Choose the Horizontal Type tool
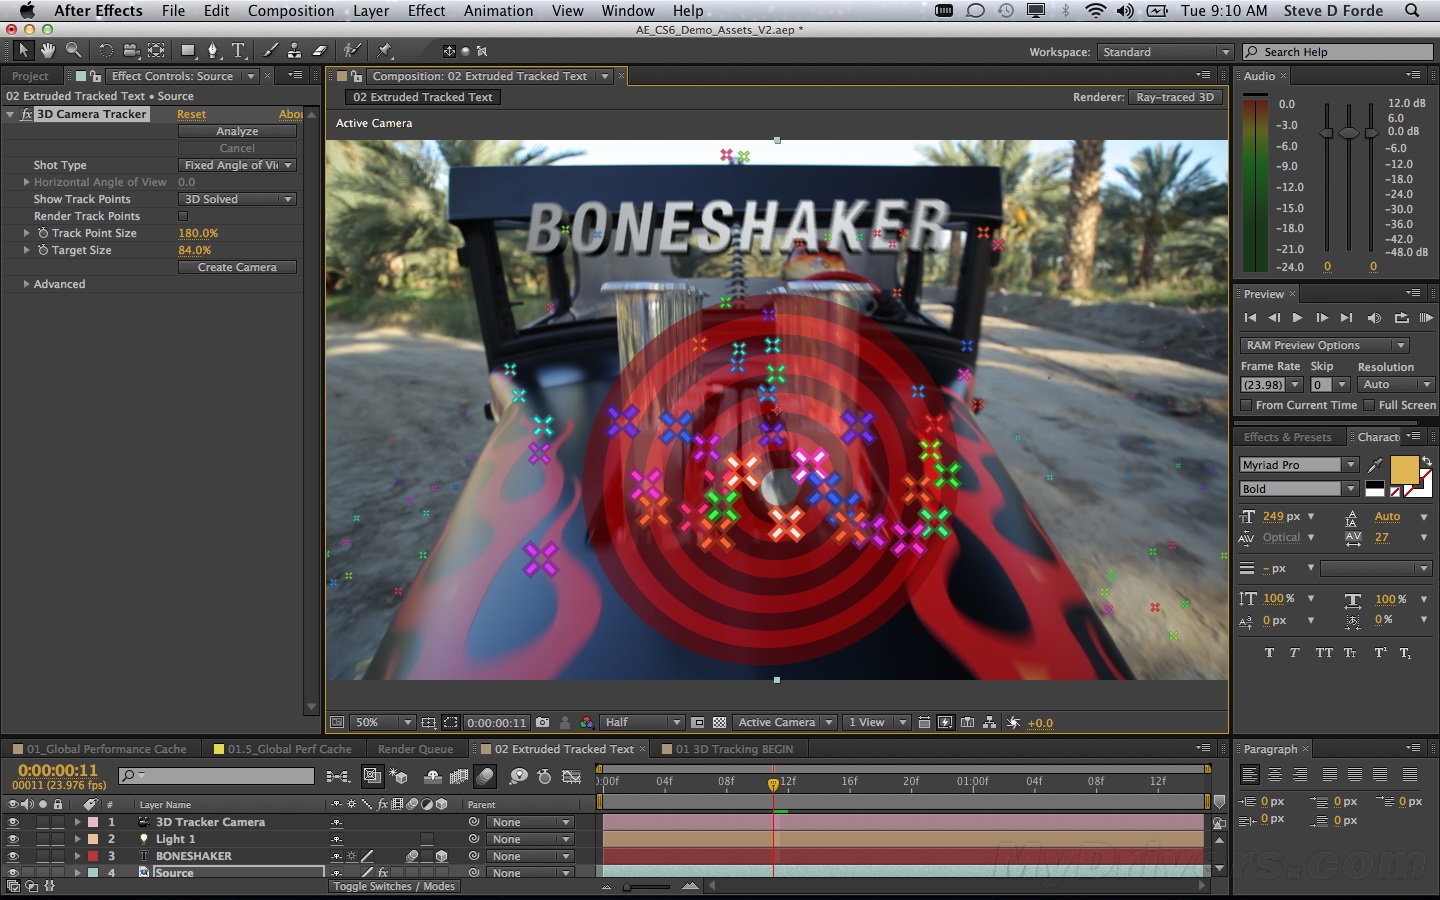 coord(239,50)
